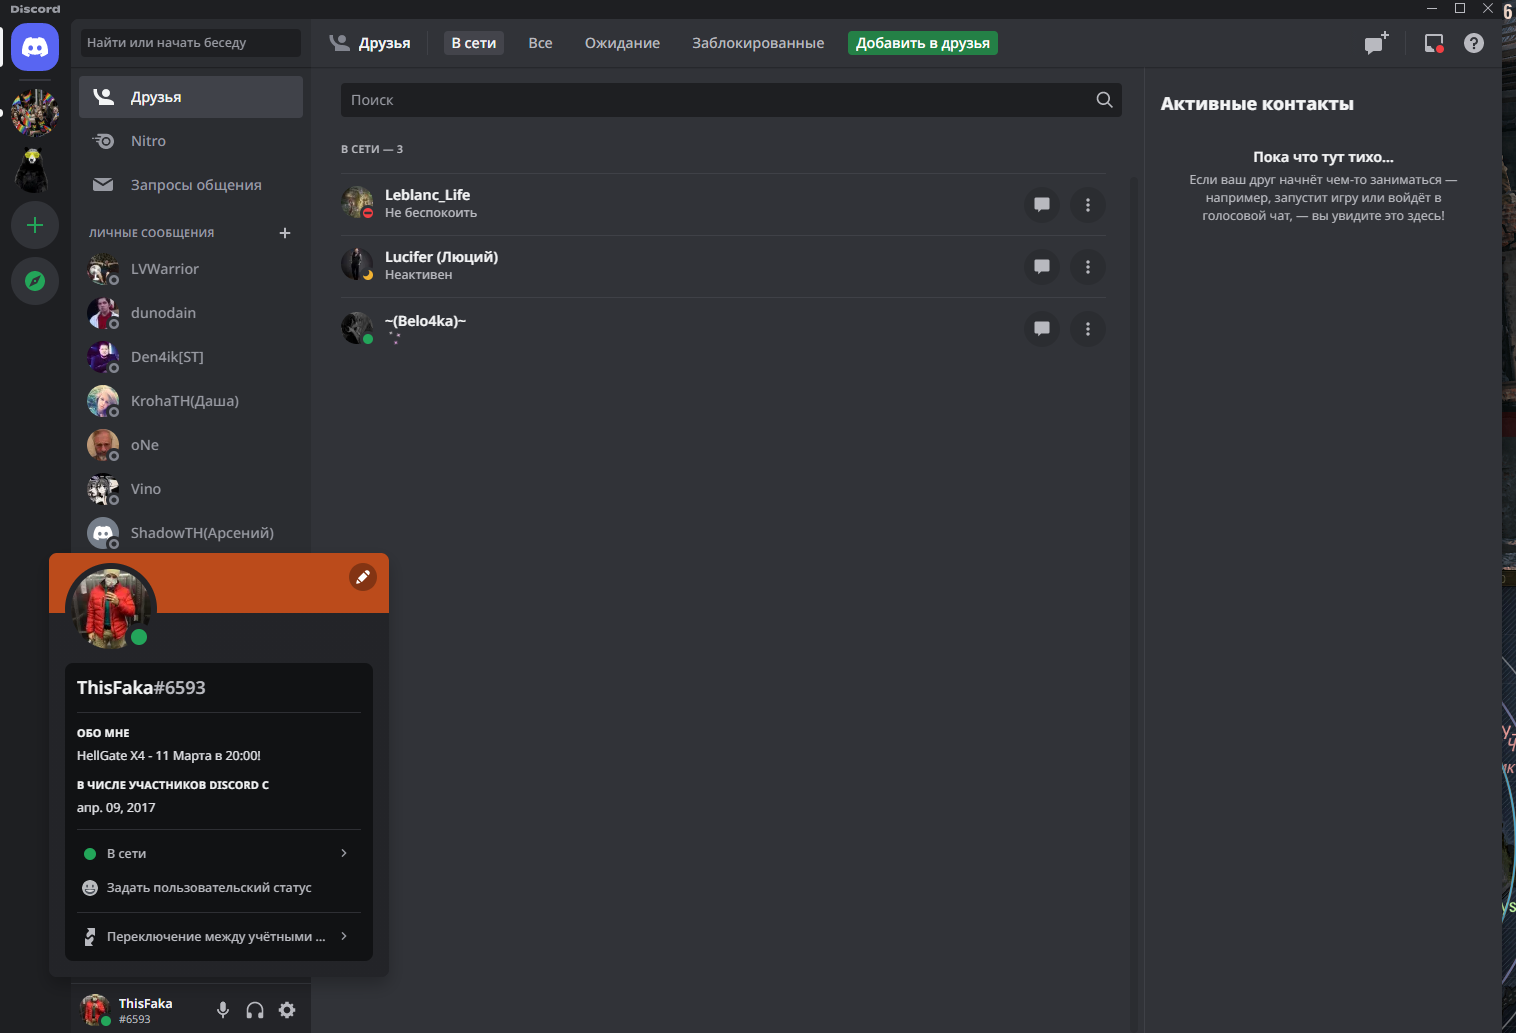
Task: Open DM with Vino
Action: click(191, 489)
